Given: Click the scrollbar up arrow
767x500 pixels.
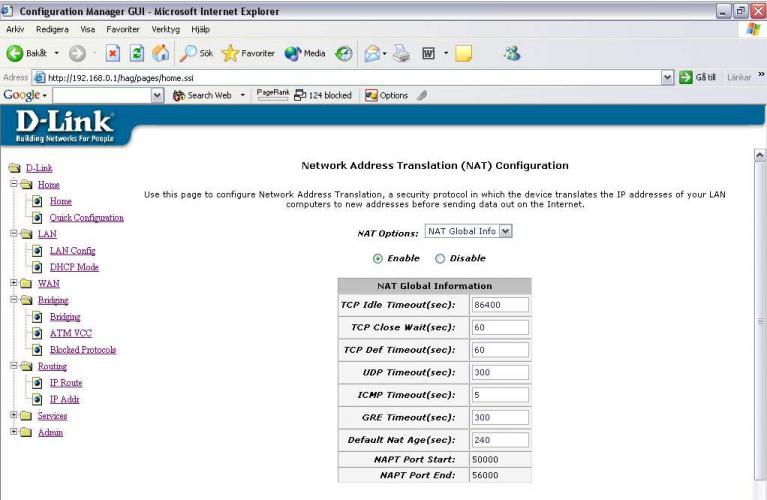Looking at the screenshot, I should (760, 155).
